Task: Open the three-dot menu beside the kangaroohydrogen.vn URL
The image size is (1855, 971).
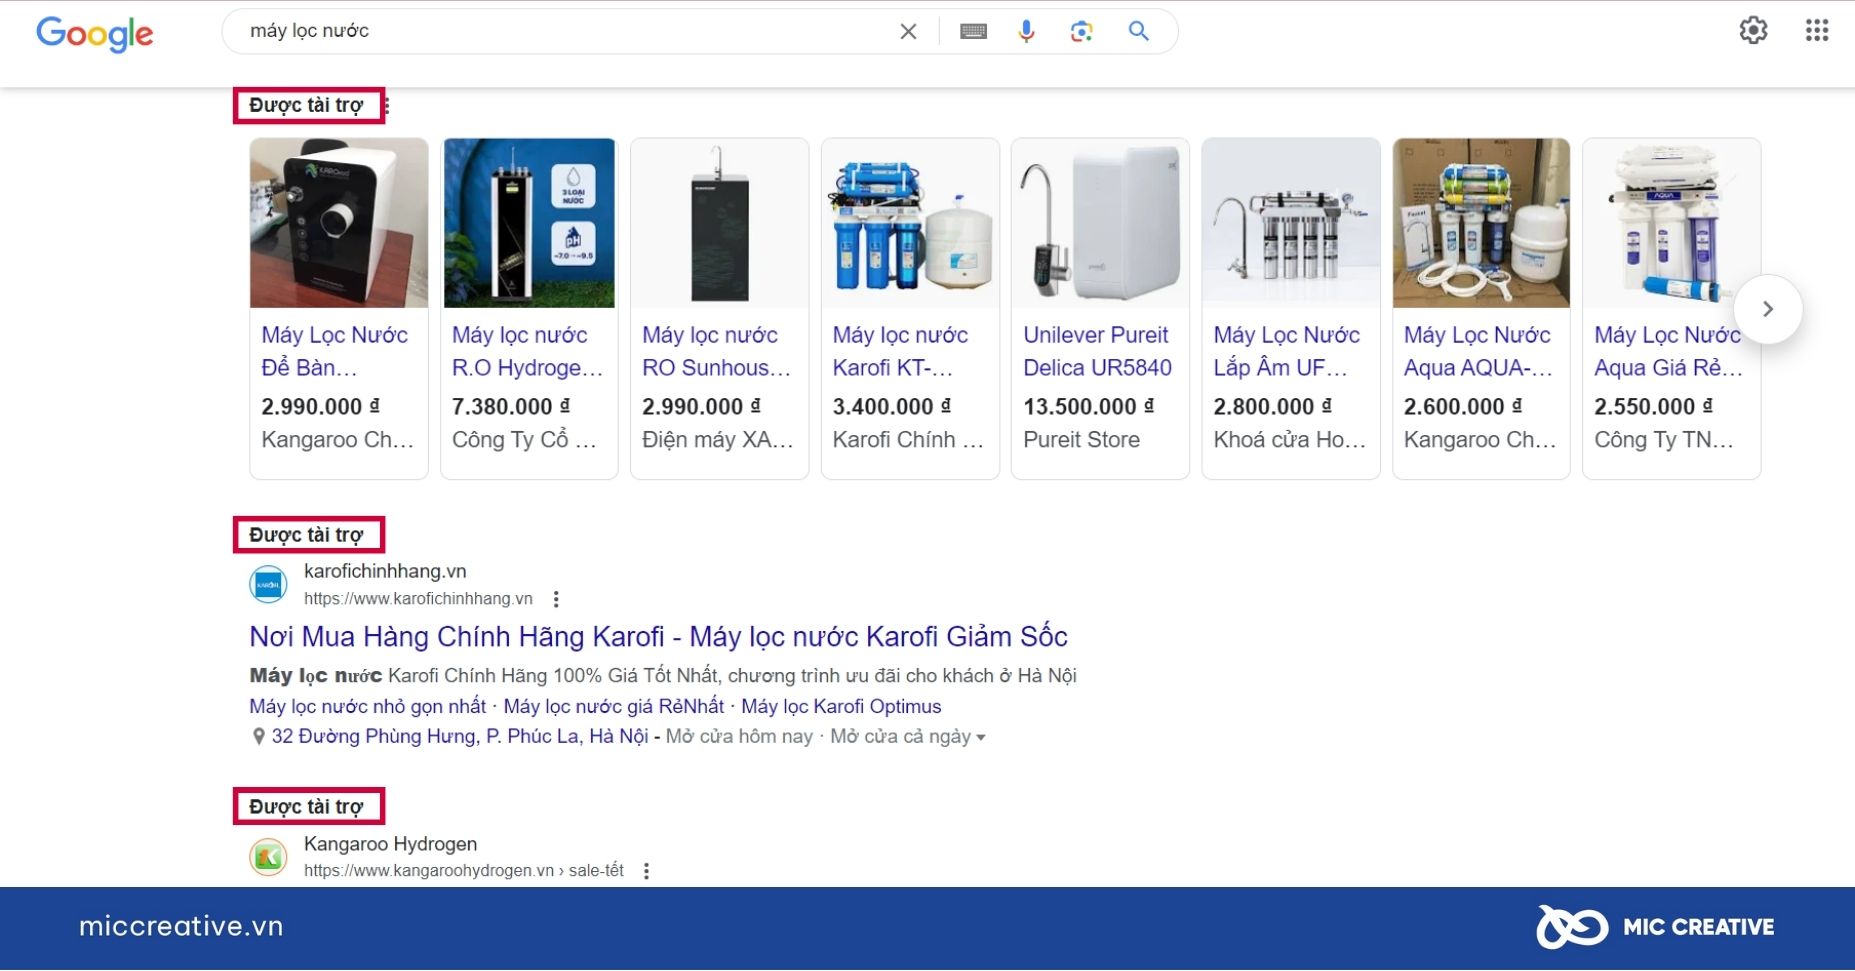Action: [x=646, y=871]
